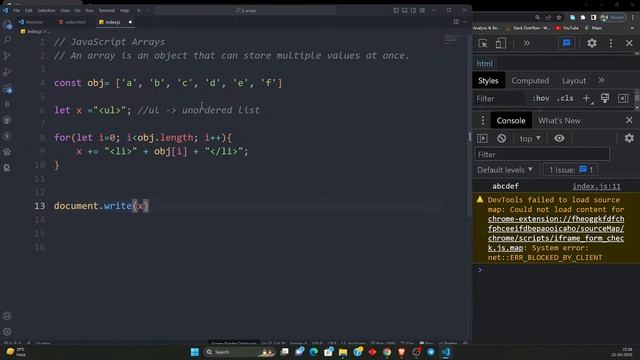Open Run and Debug in the activity bar
The width and height of the screenshot is (640, 360).
pyautogui.click(x=7, y=72)
